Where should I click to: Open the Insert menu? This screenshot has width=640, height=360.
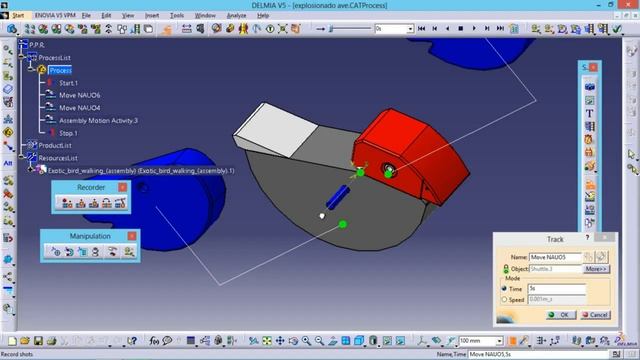click(152, 16)
